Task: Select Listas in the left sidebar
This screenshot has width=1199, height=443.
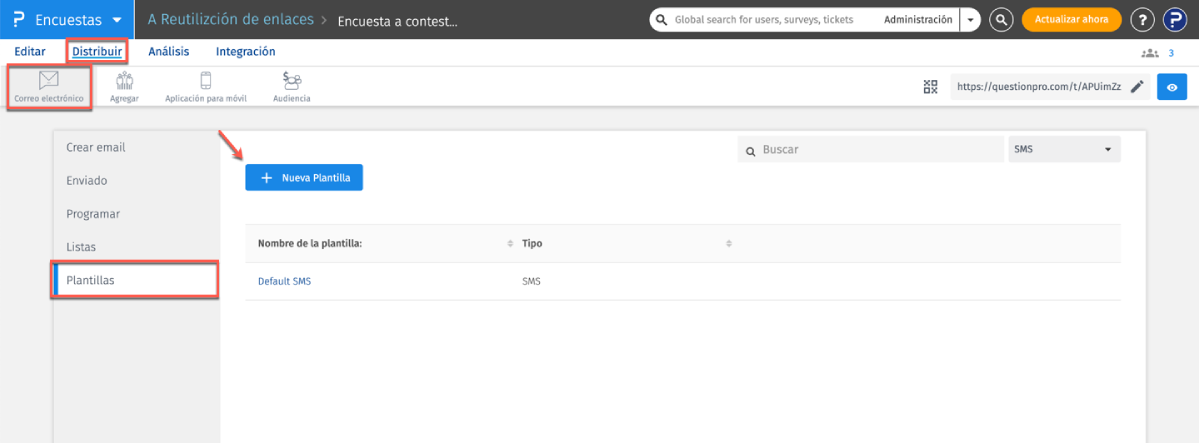Action: coord(81,246)
